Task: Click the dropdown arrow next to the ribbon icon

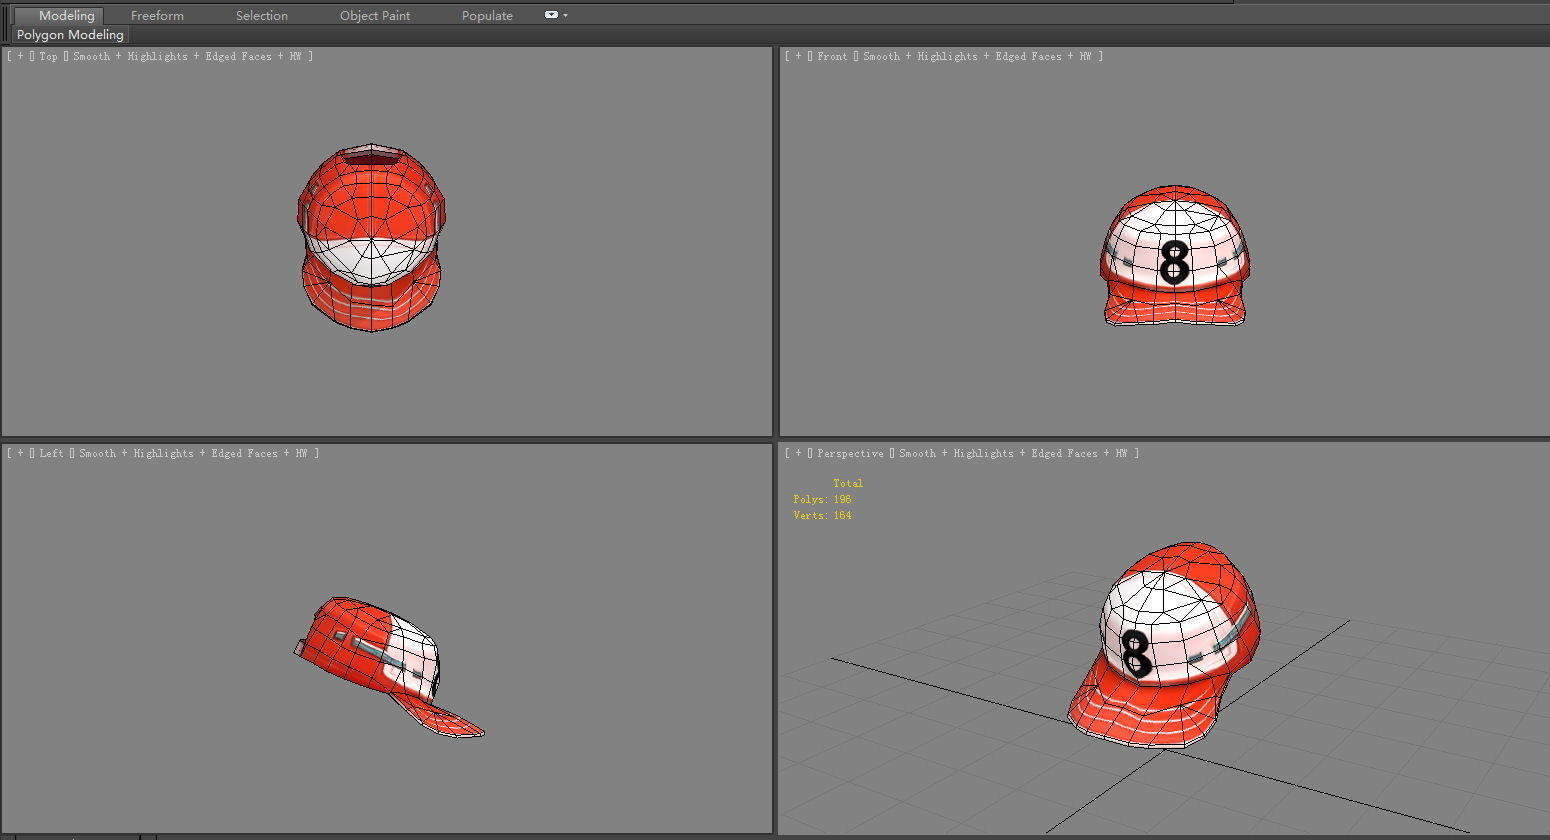Action: 563,15
